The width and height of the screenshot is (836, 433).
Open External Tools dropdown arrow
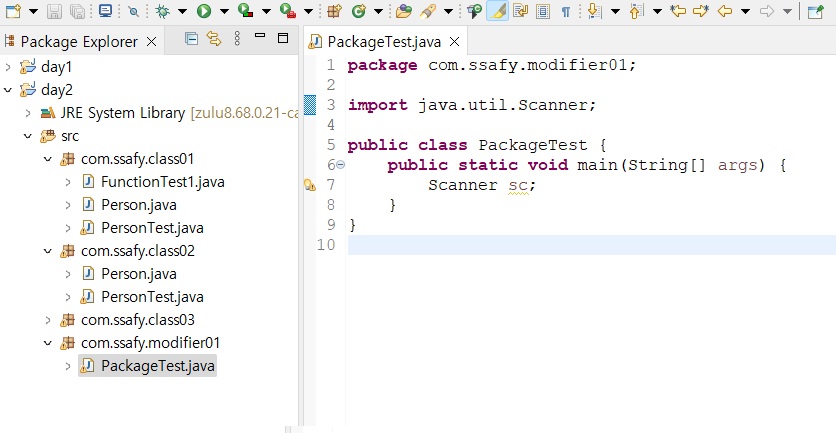[308, 12]
